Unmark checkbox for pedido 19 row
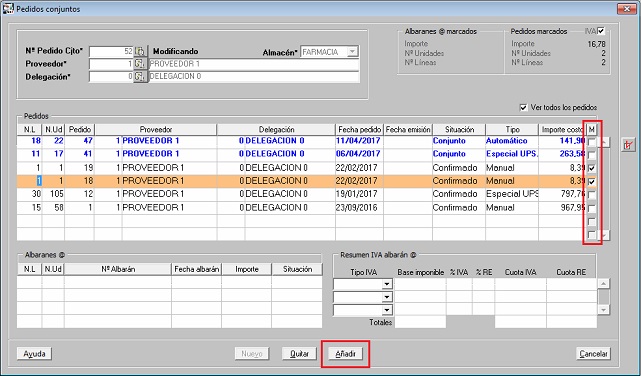Screen dimensions: 641x376 tap(592, 168)
